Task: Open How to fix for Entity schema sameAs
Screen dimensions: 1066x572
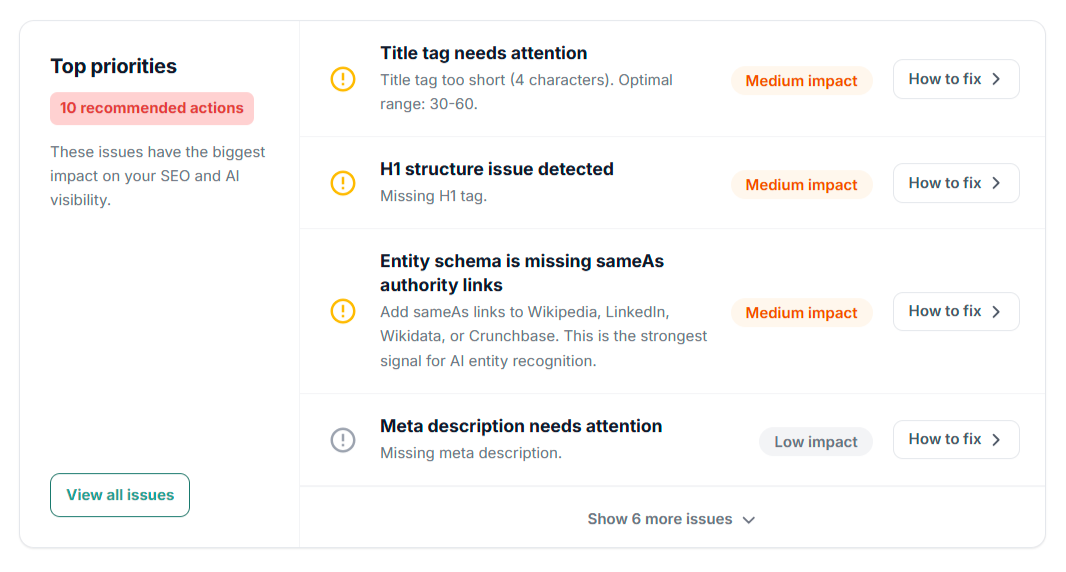Action: click(956, 312)
